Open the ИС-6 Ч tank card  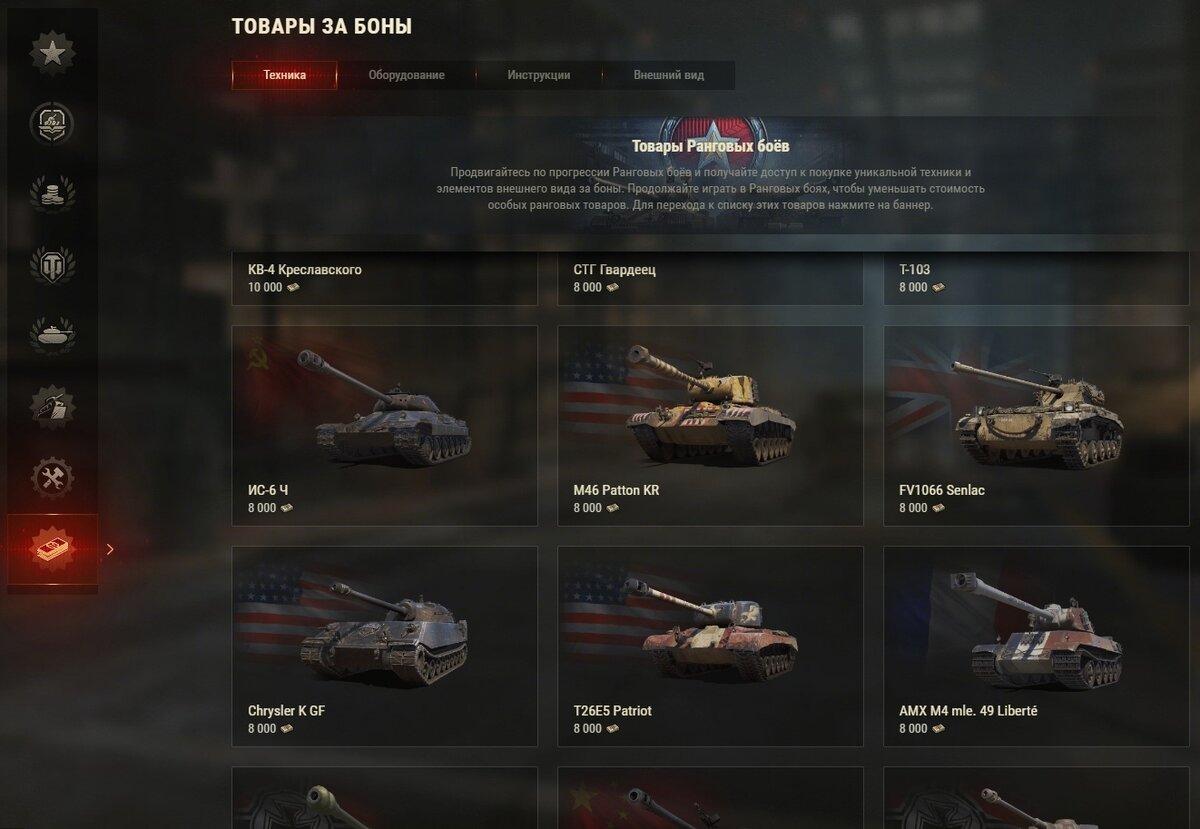point(385,425)
